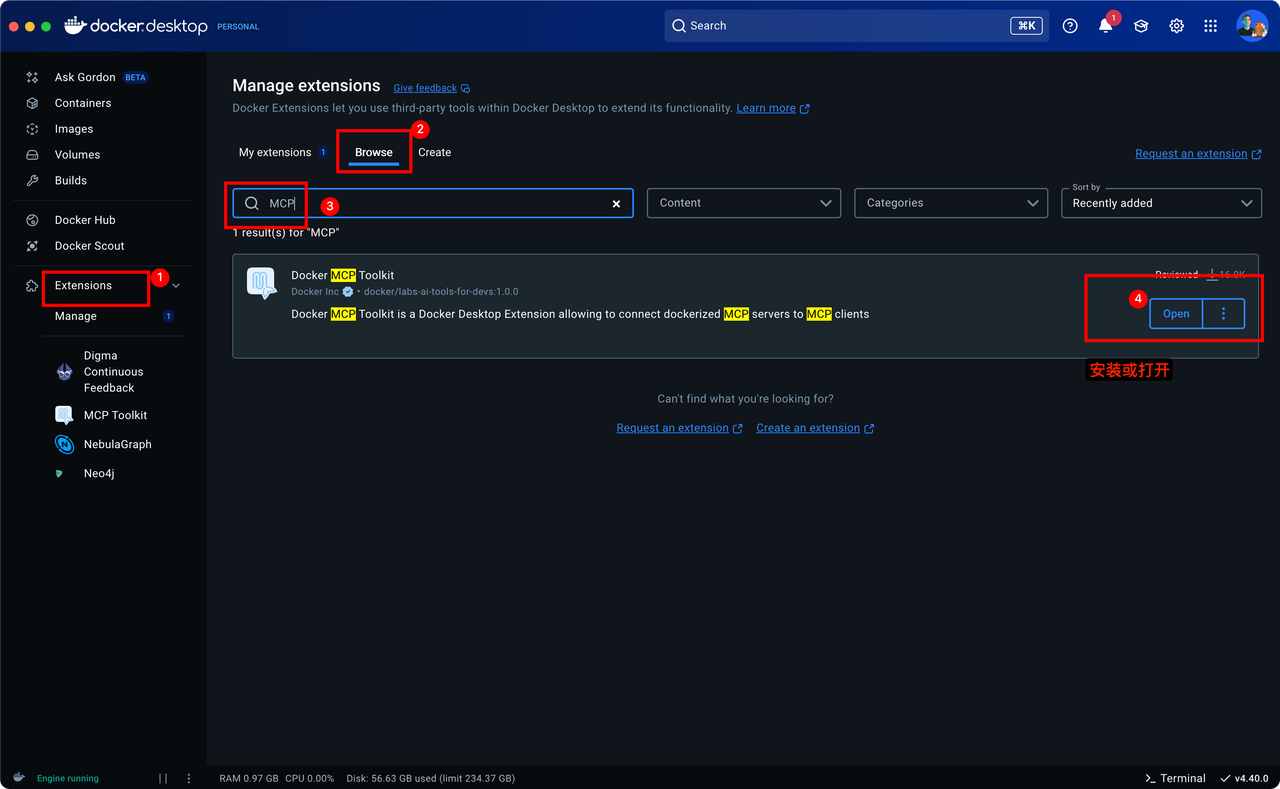The width and height of the screenshot is (1280, 789).
Task: Open user profile avatar
Action: [1252, 26]
